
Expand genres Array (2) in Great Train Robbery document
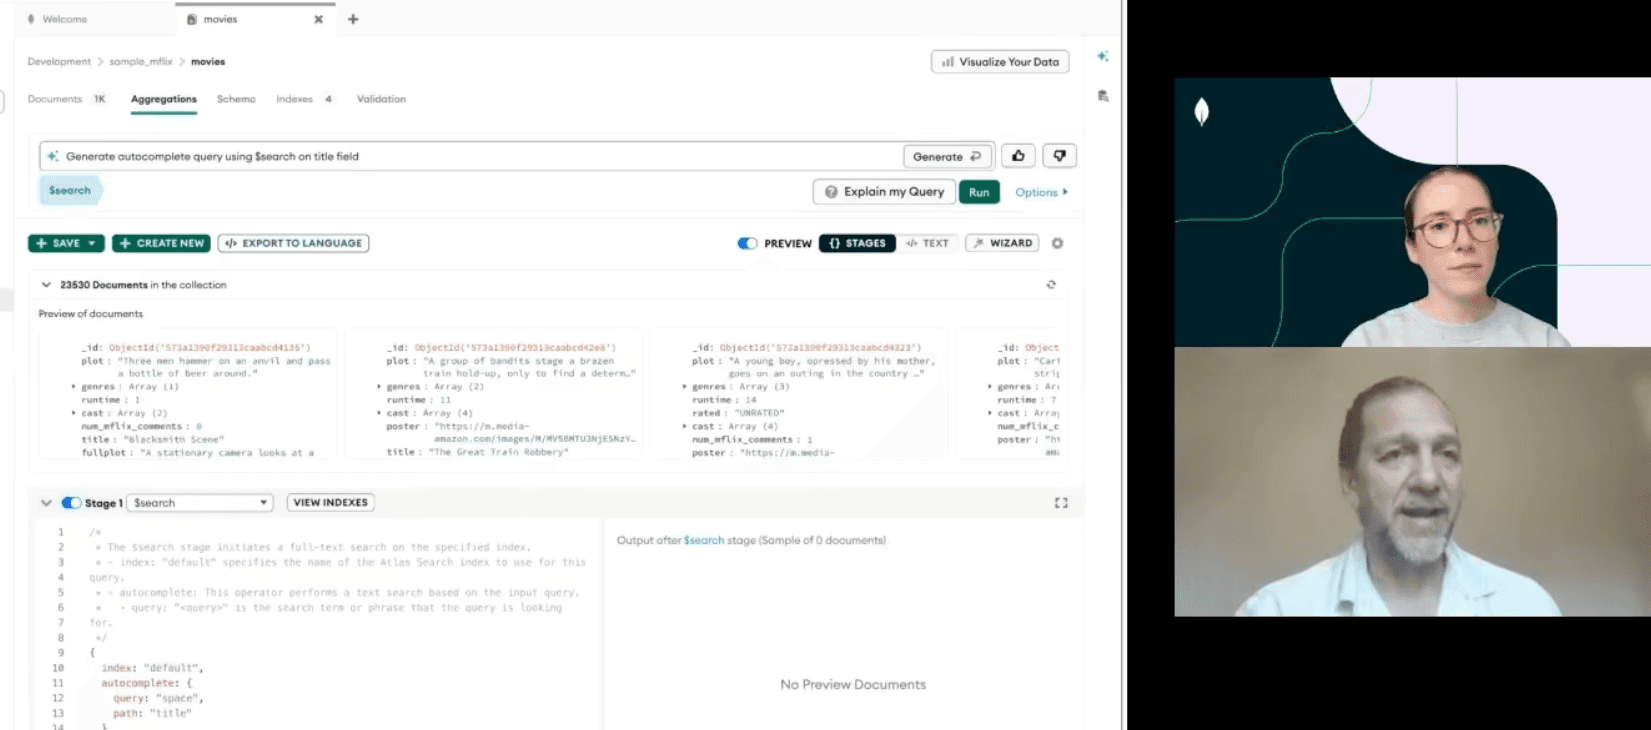[x=379, y=386]
